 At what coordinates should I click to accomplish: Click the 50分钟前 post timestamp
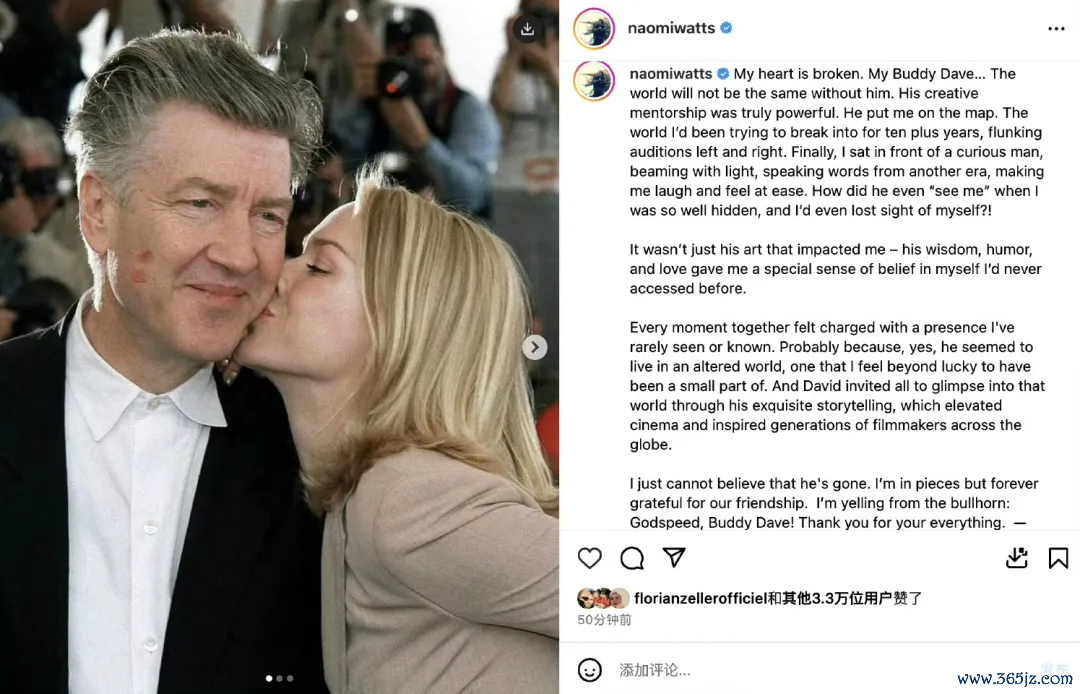[604, 620]
